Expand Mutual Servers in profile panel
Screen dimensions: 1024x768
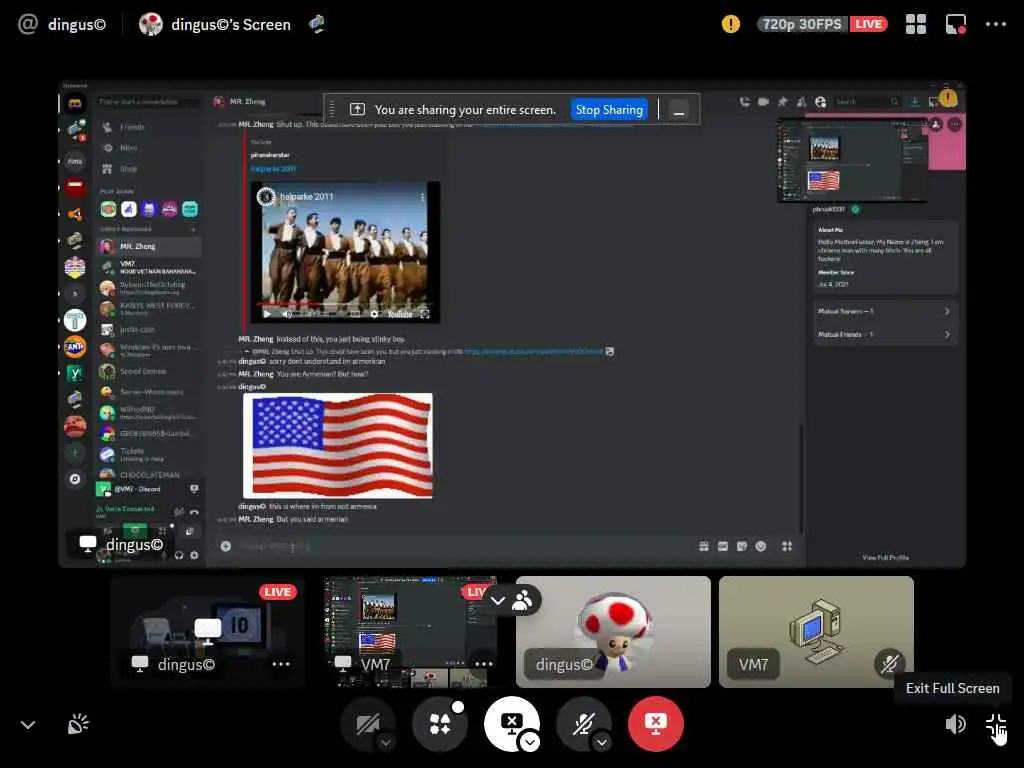(884, 312)
